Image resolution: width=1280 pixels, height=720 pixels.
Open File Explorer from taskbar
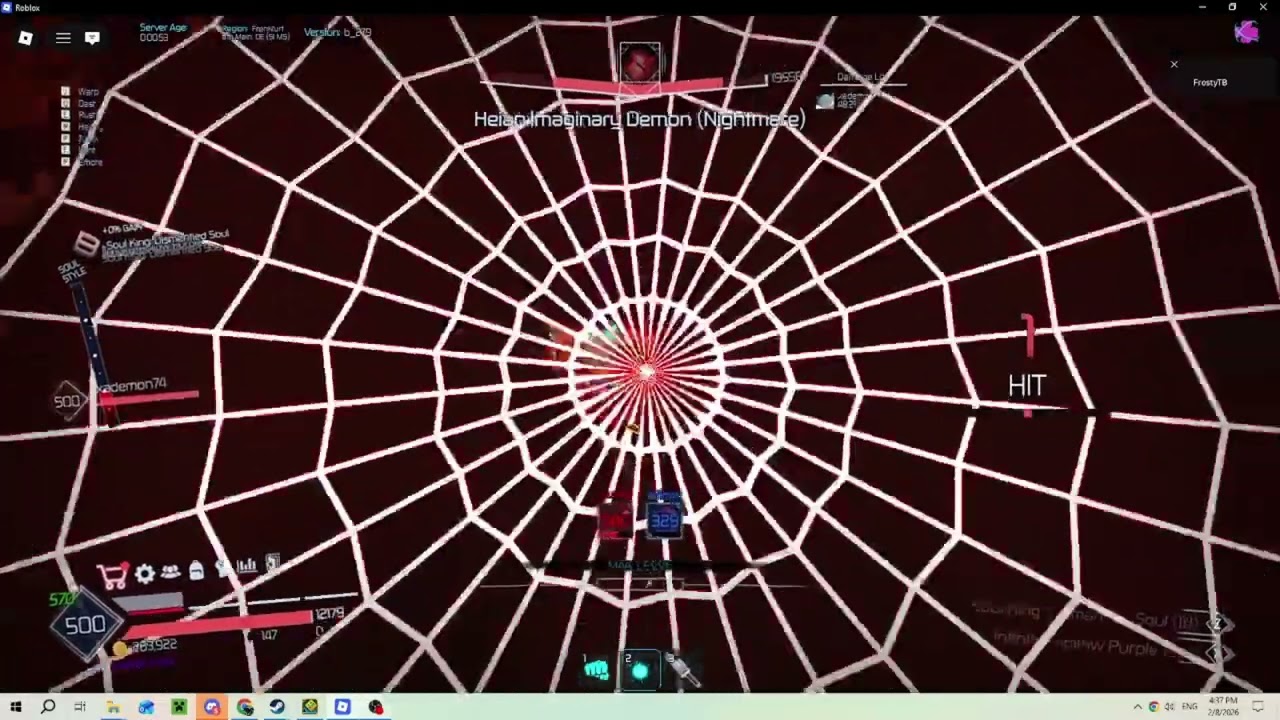click(113, 707)
